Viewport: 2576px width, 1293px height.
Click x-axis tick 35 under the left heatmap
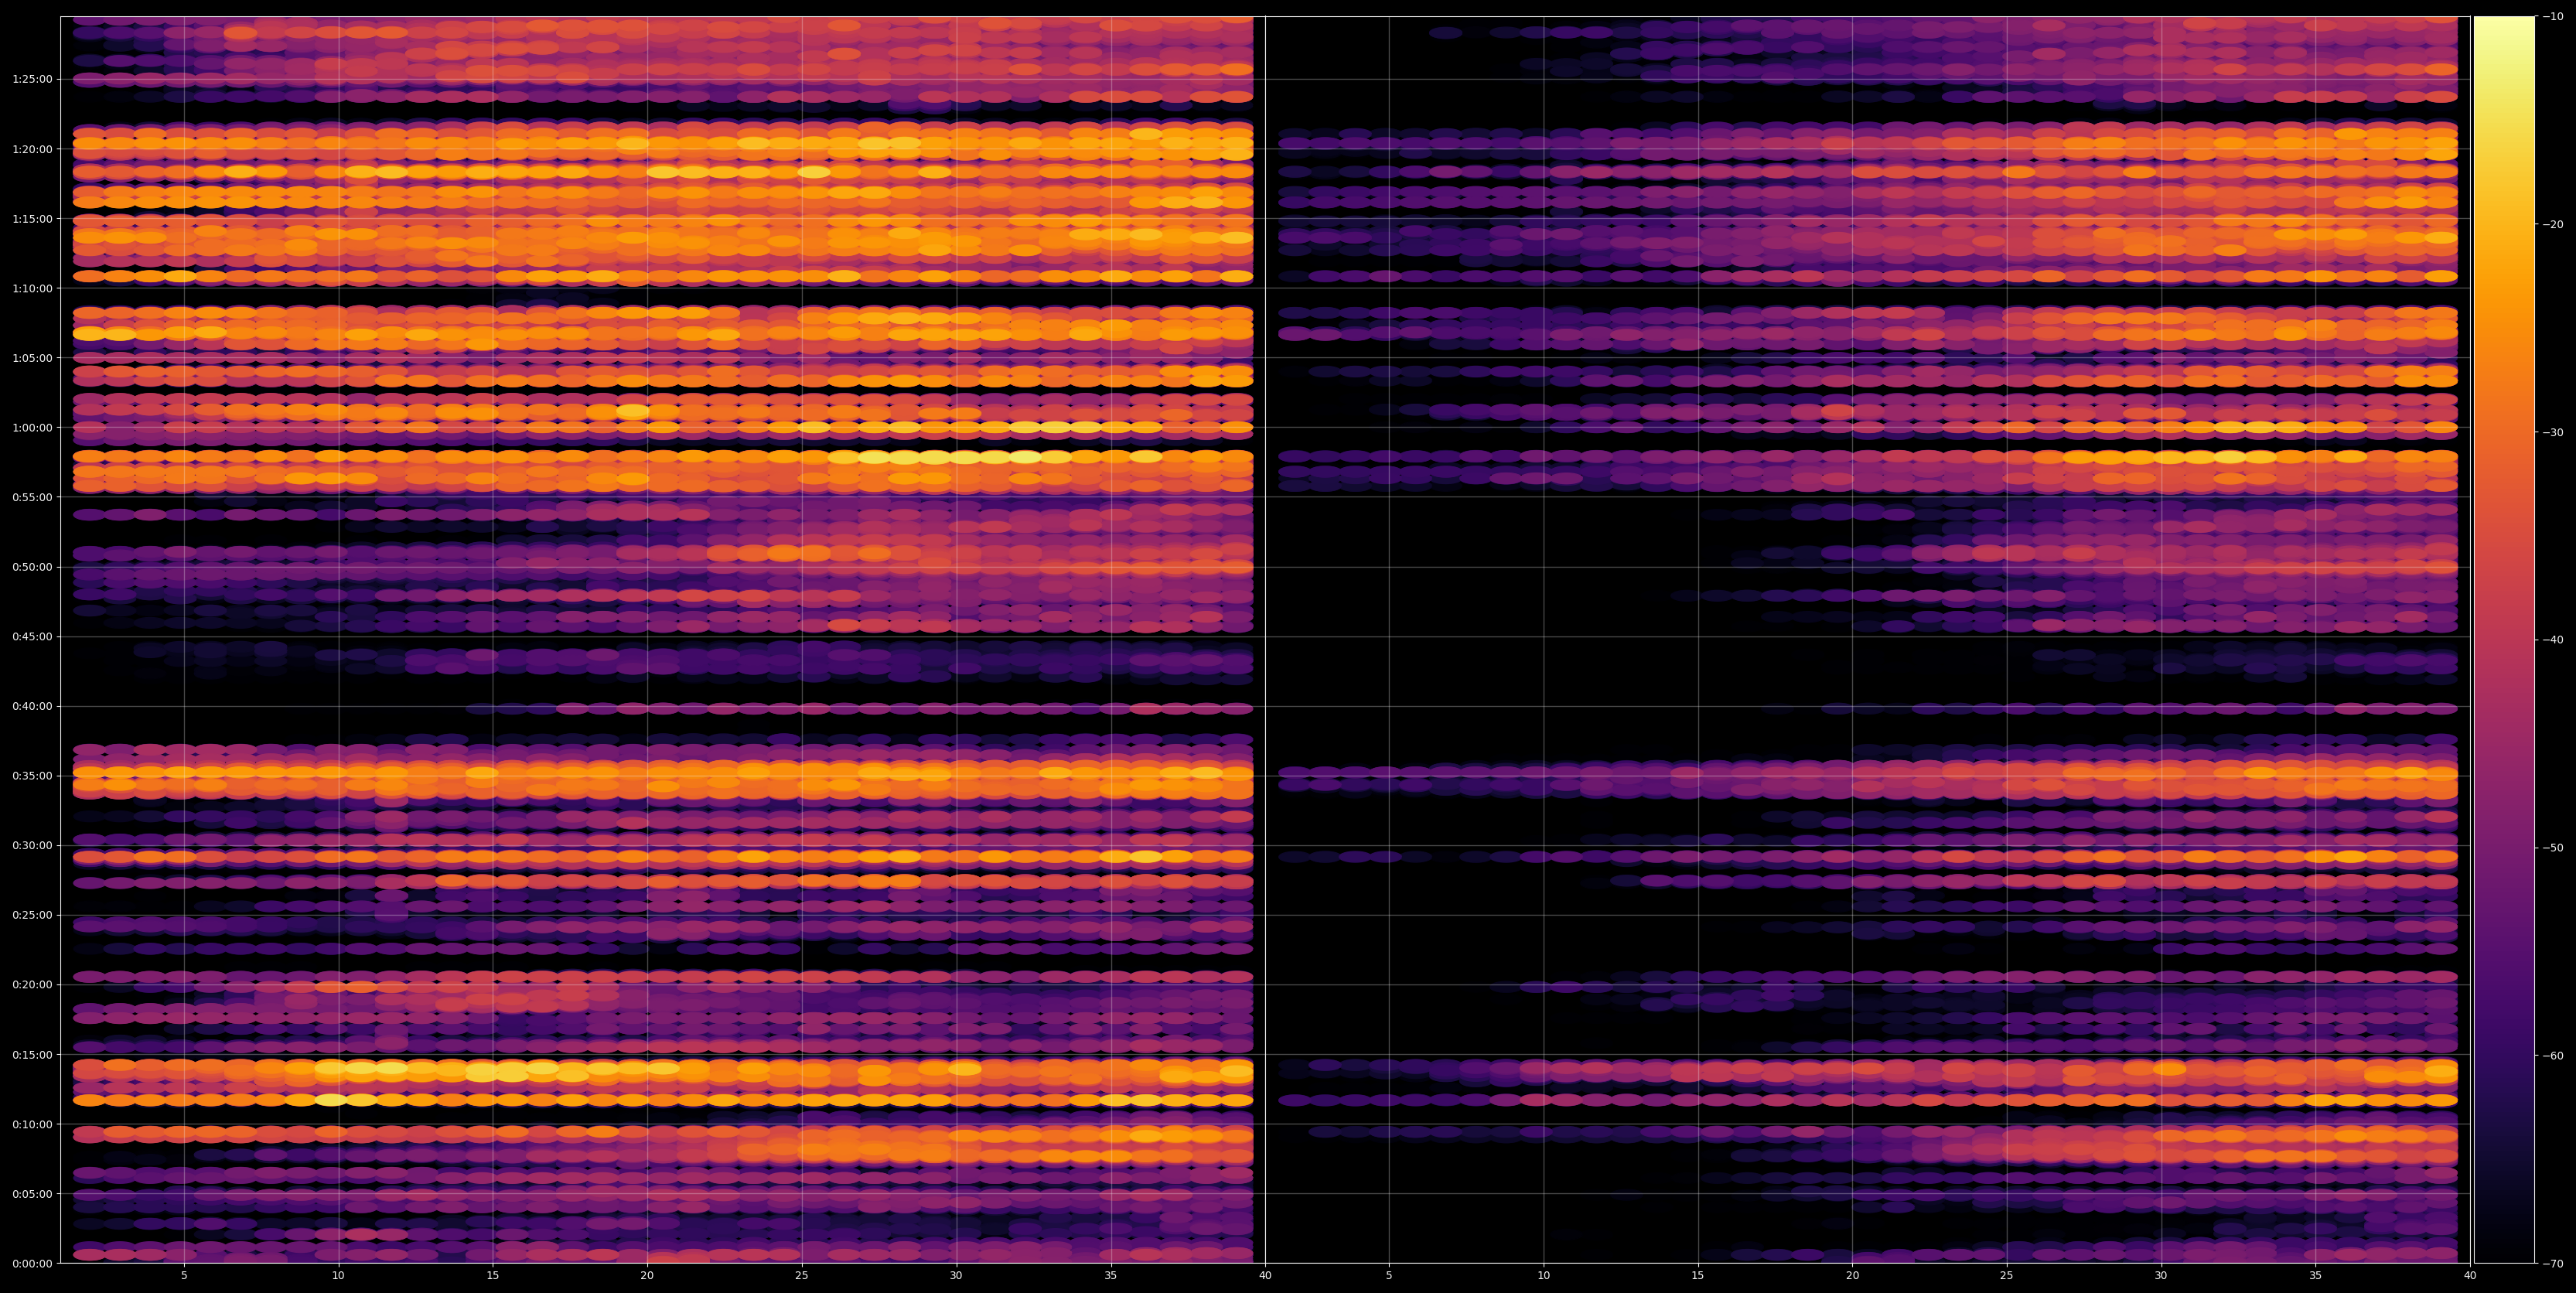click(1111, 1276)
